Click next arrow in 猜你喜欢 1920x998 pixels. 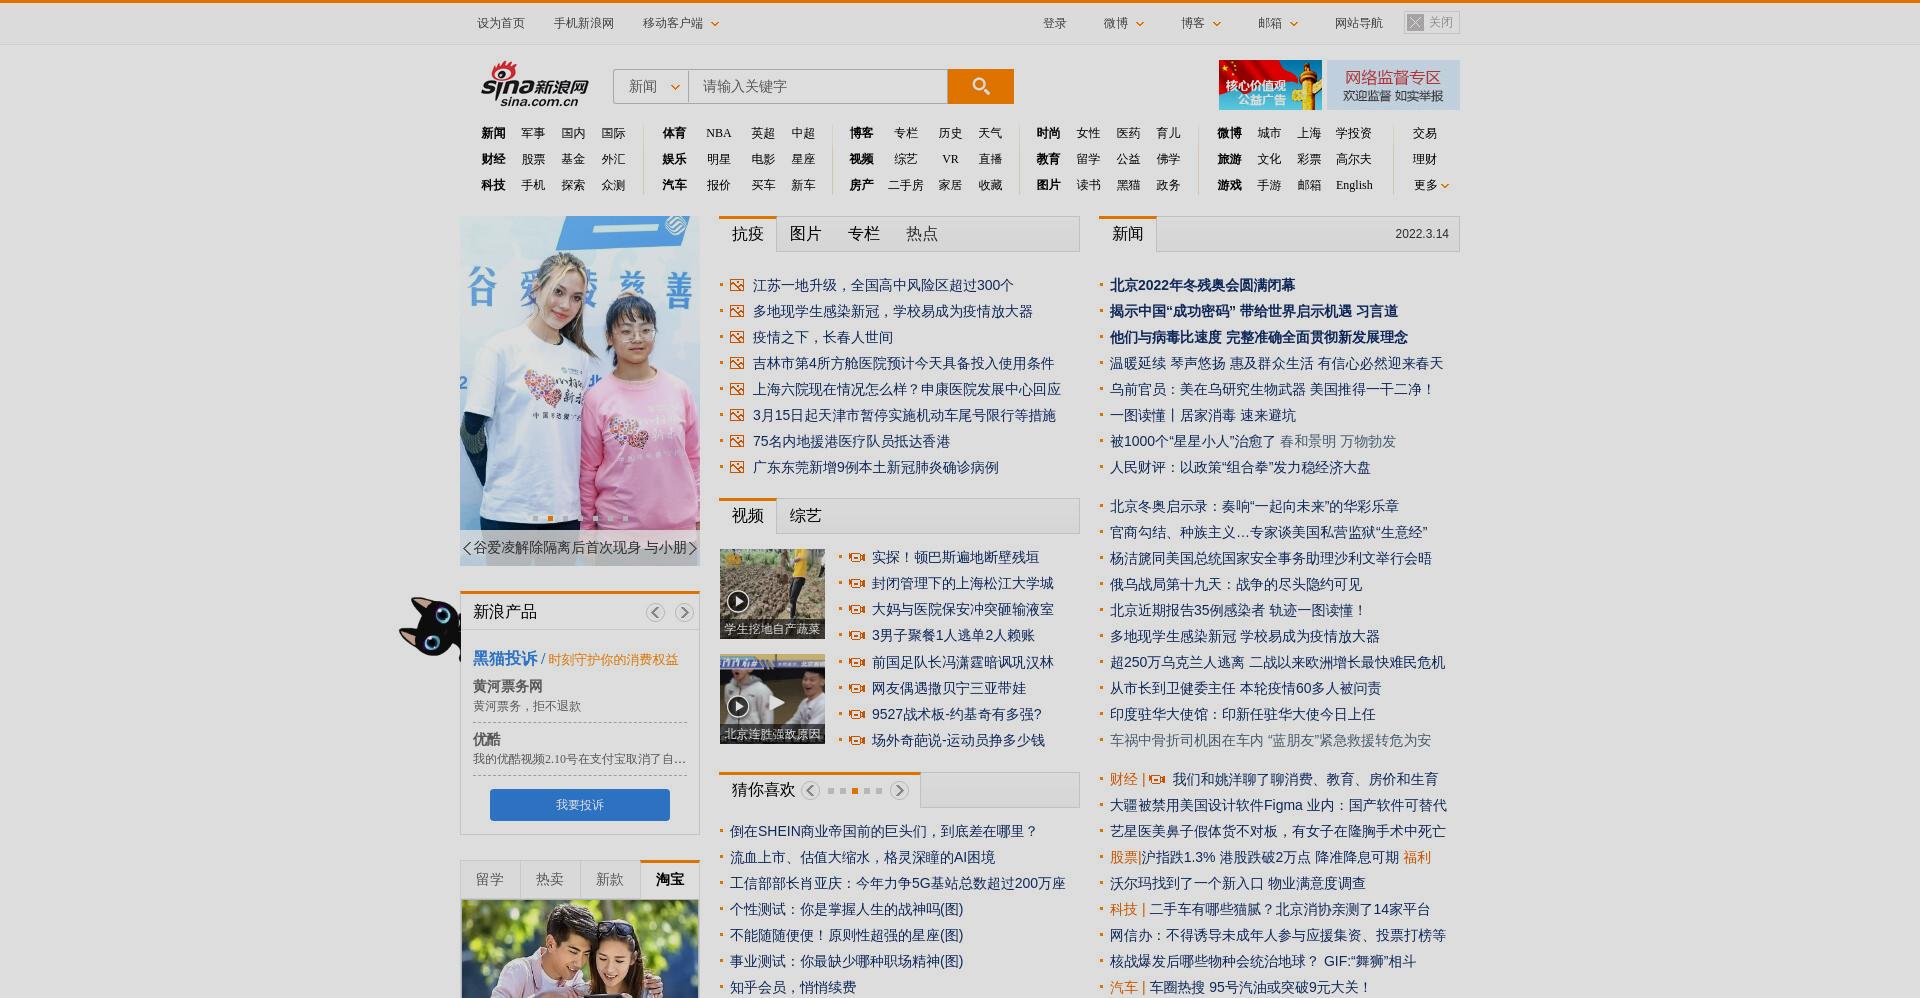(x=900, y=790)
